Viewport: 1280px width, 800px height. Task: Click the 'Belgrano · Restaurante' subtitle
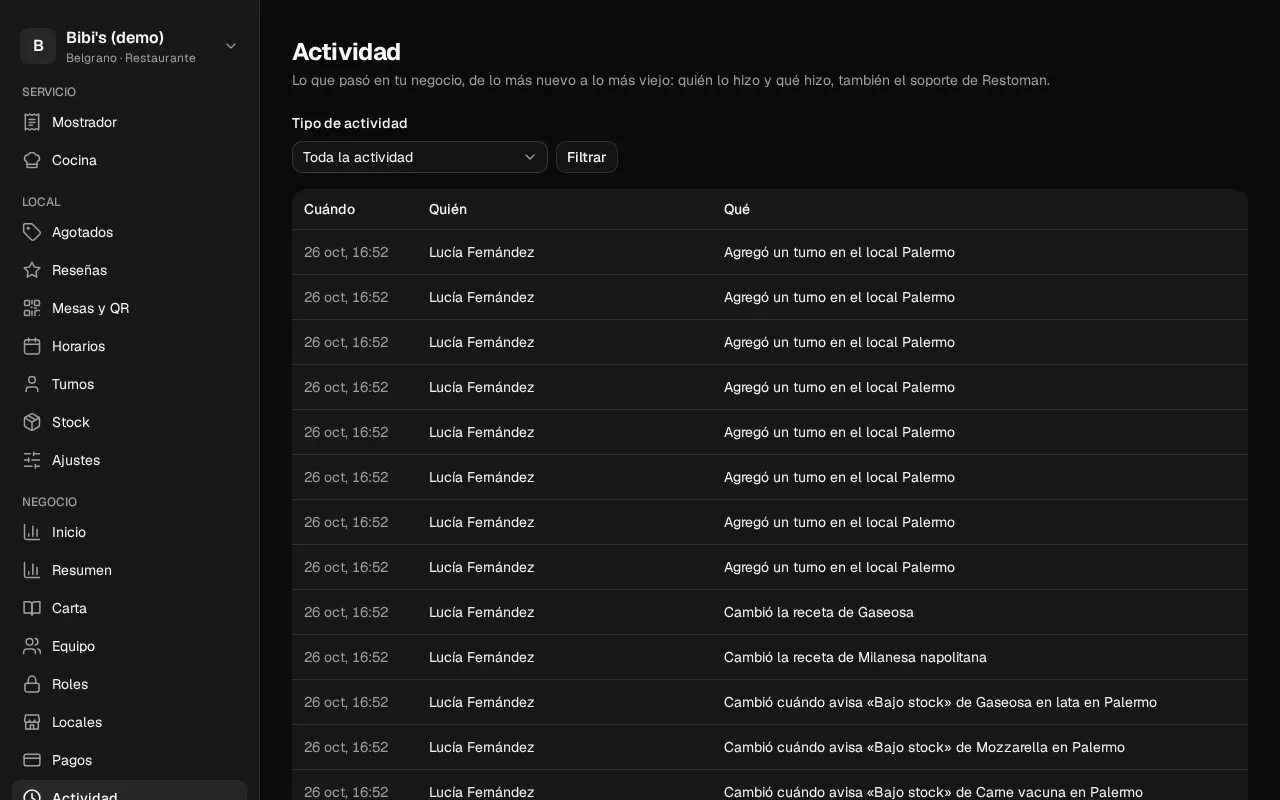(131, 58)
